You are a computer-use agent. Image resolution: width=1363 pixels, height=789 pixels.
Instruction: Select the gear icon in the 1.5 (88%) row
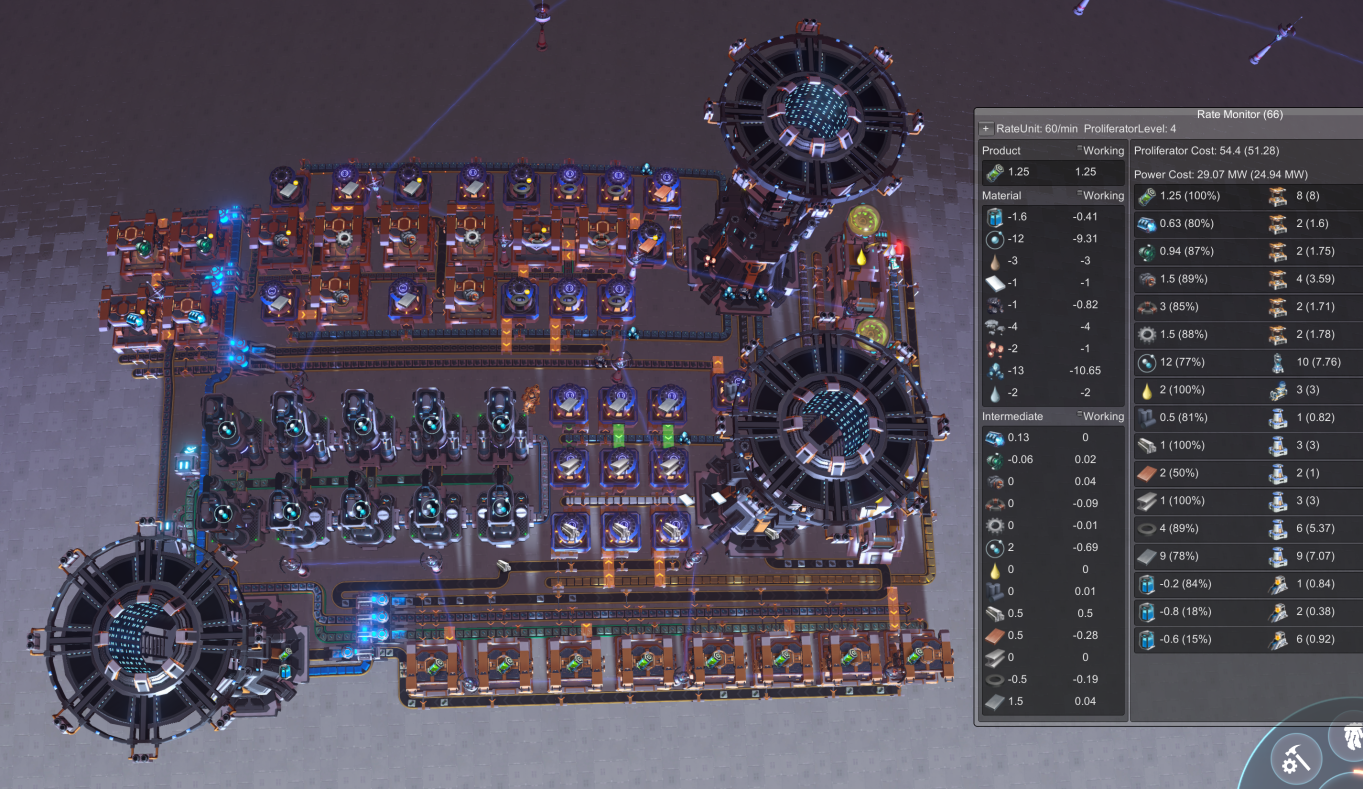pyautogui.click(x=1147, y=334)
